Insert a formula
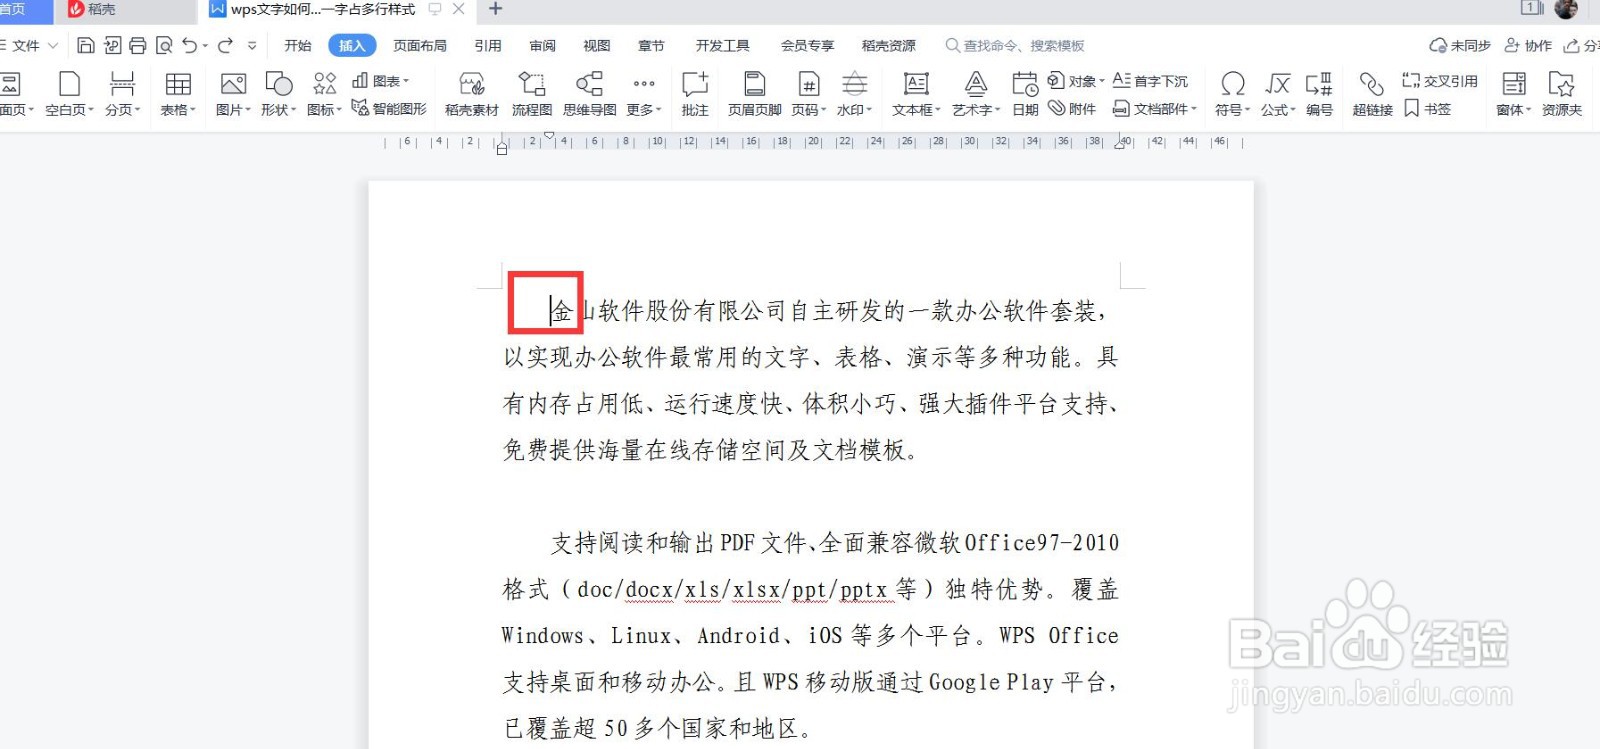 click(x=1277, y=94)
